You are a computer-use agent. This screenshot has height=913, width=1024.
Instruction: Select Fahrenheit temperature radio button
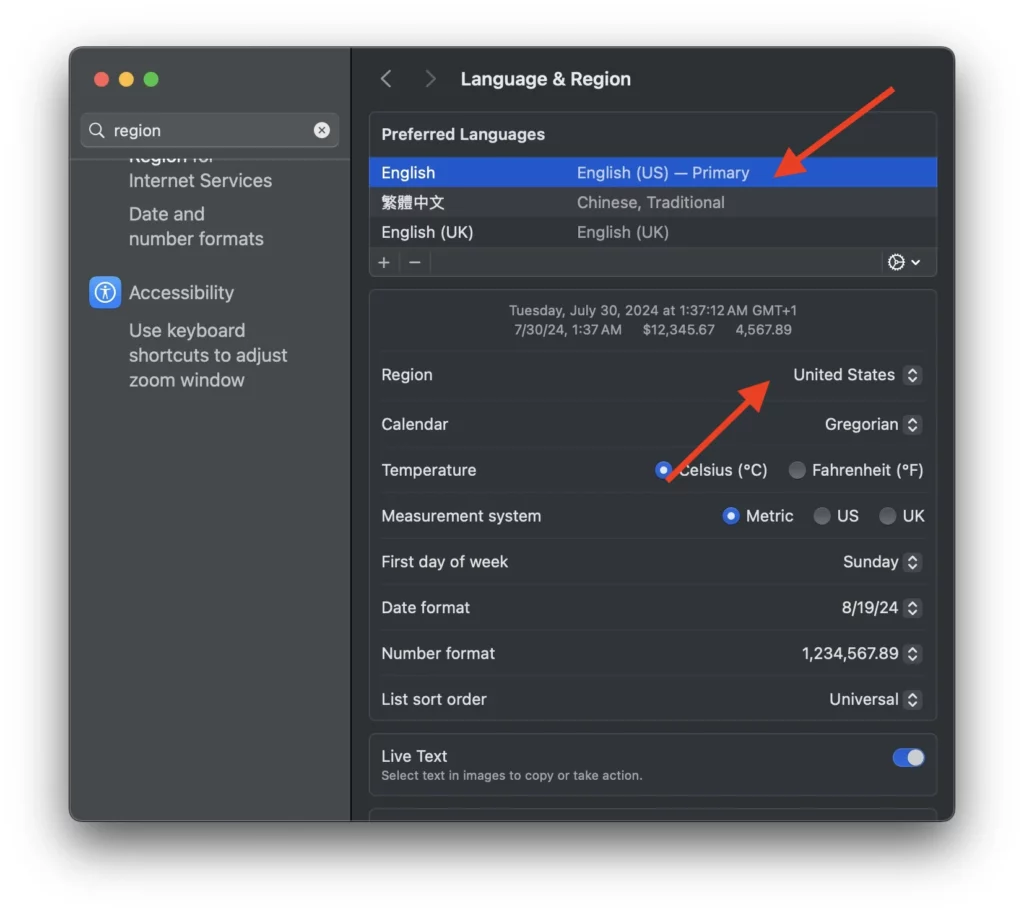click(x=796, y=470)
